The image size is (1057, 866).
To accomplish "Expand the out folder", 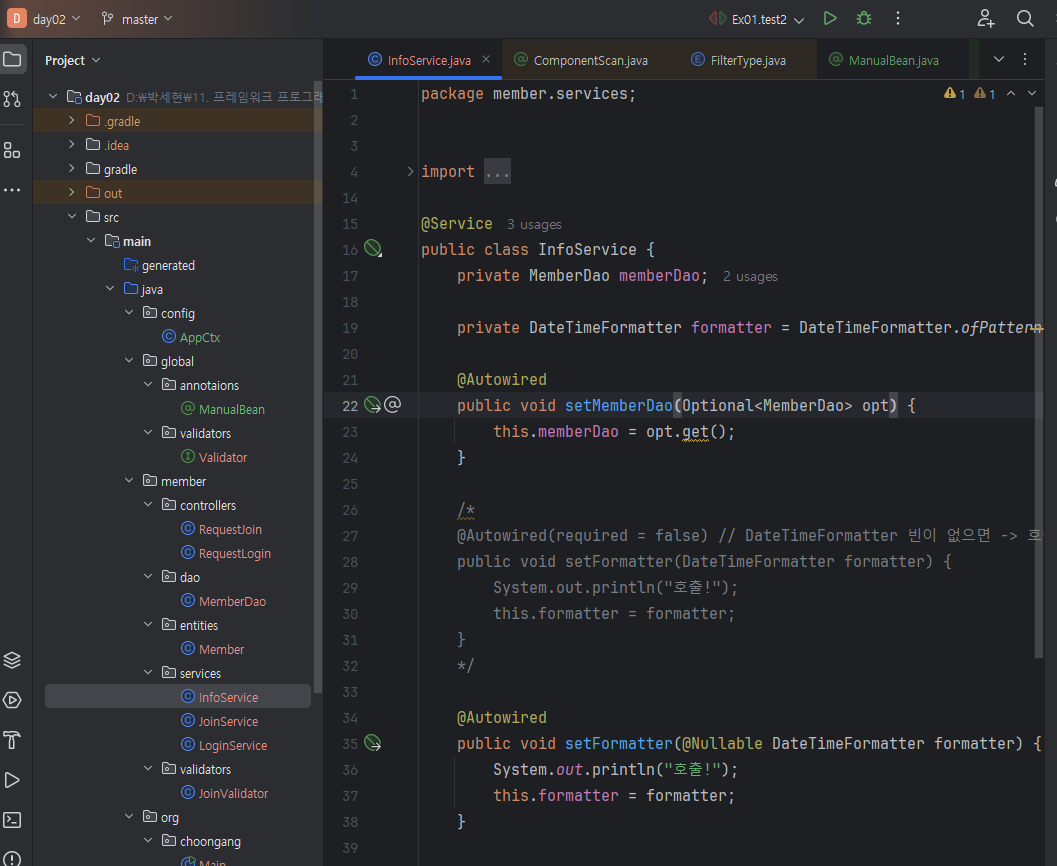I will (x=72, y=192).
